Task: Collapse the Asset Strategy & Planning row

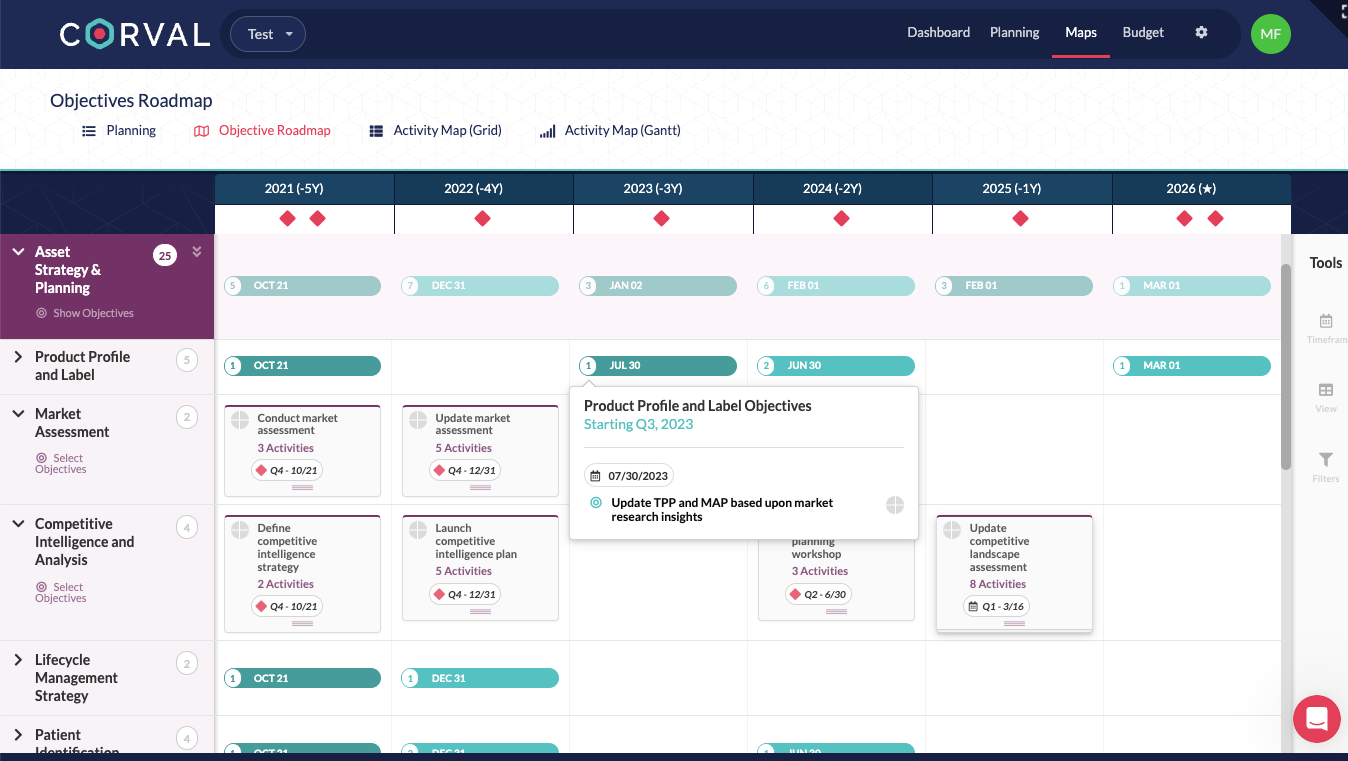Action: (18, 252)
